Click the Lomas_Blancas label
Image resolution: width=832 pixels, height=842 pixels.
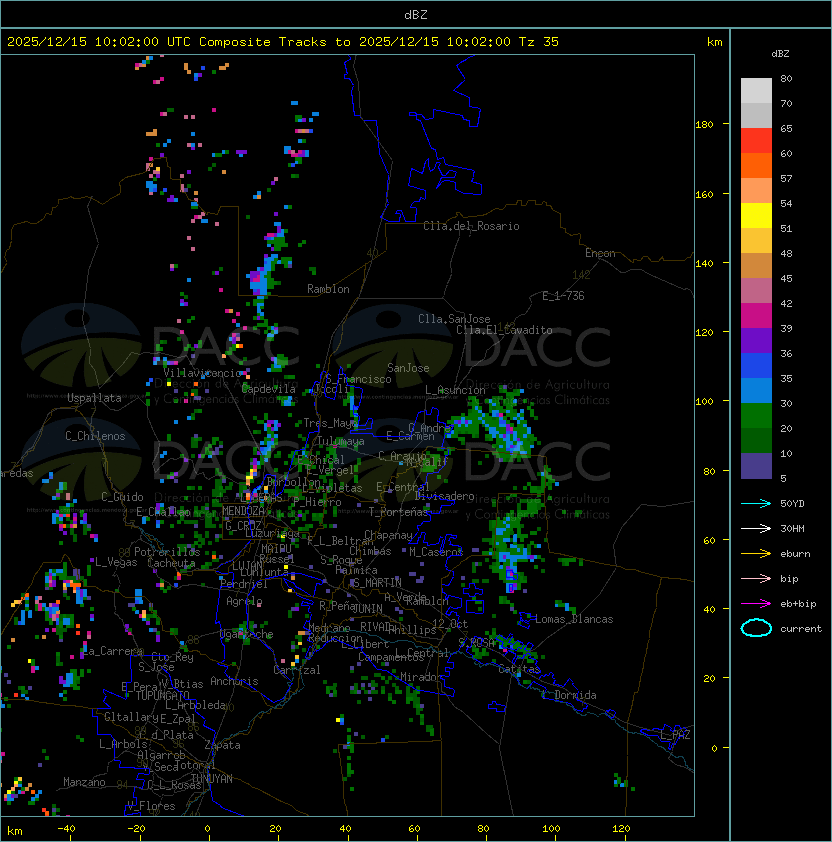pos(574,619)
